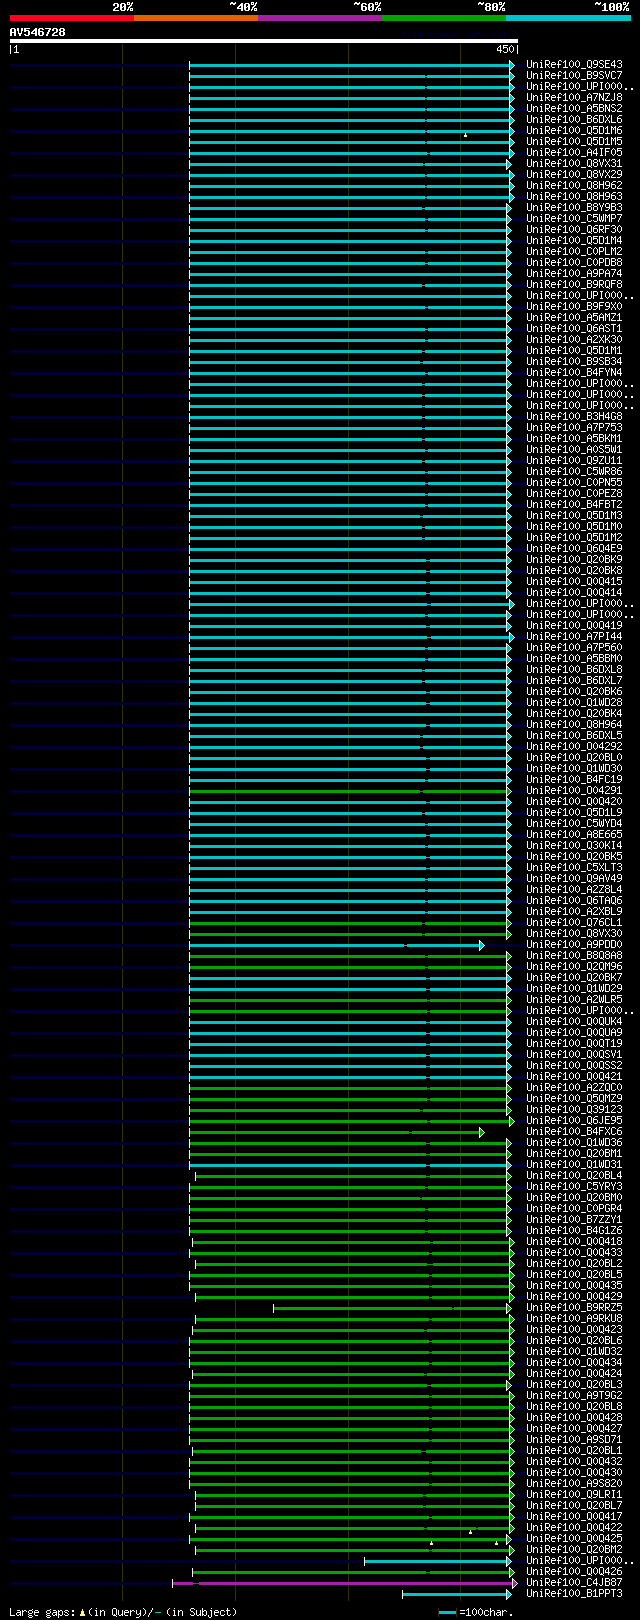The width and height of the screenshot is (640, 1620).
Task: Click the UniRef100_B4FC19 label
Action: (574, 779)
